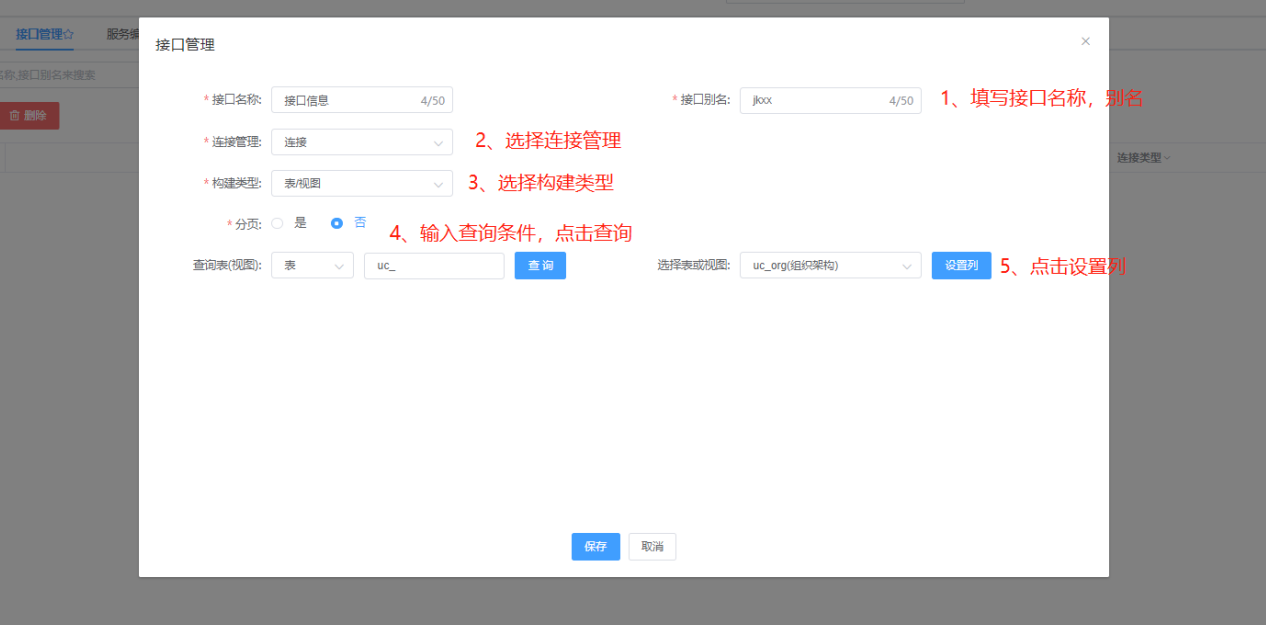
Task: Open the 选择表或视图 dropdown
Action: [x=830, y=265]
